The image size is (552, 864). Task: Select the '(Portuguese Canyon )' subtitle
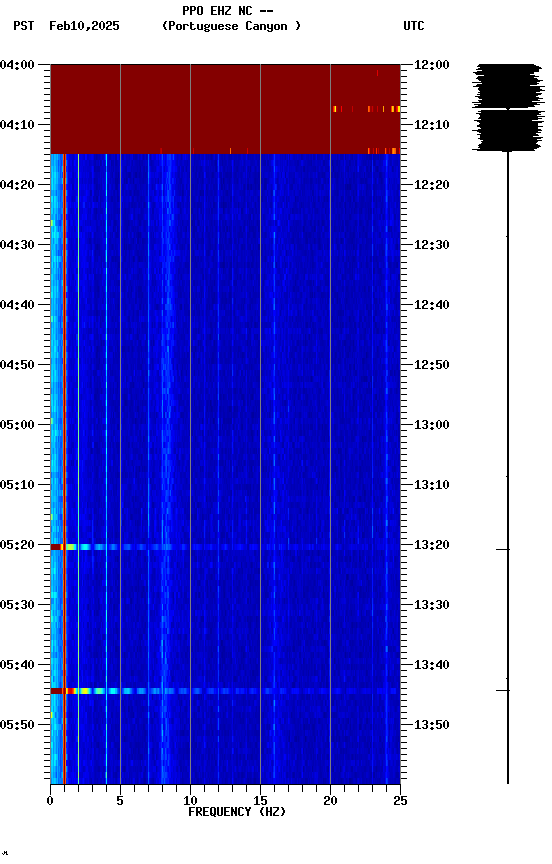click(231, 26)
